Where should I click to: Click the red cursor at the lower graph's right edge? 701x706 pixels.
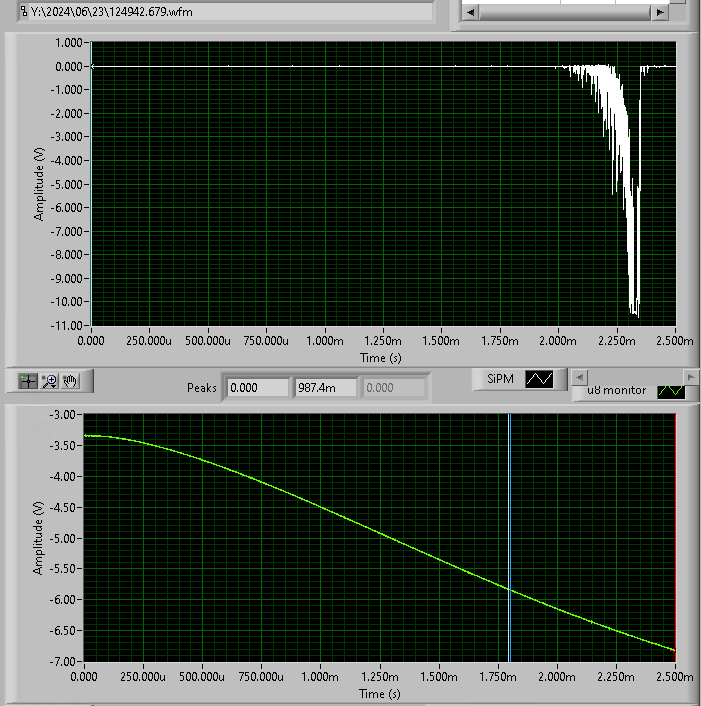675,538
